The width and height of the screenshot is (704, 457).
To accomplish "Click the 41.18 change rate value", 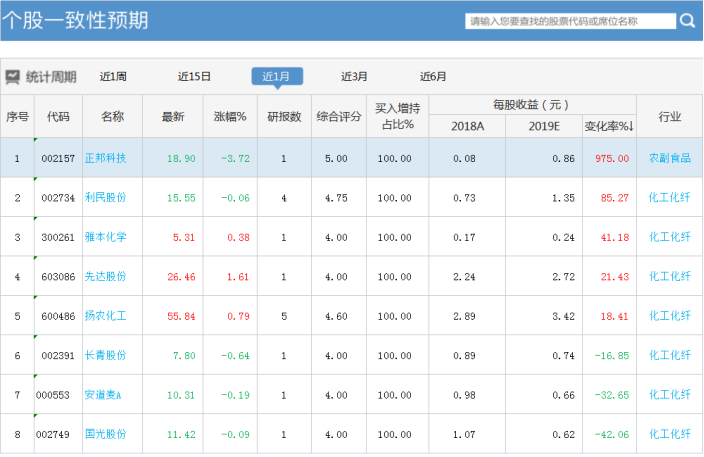I will click(x=615, y=237).
